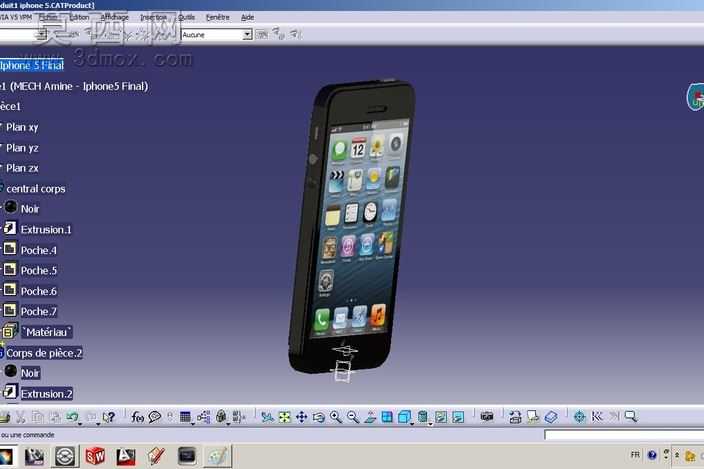Open the Affichage menu
This screenshot has height=469, width=704.
coord(114,17)
